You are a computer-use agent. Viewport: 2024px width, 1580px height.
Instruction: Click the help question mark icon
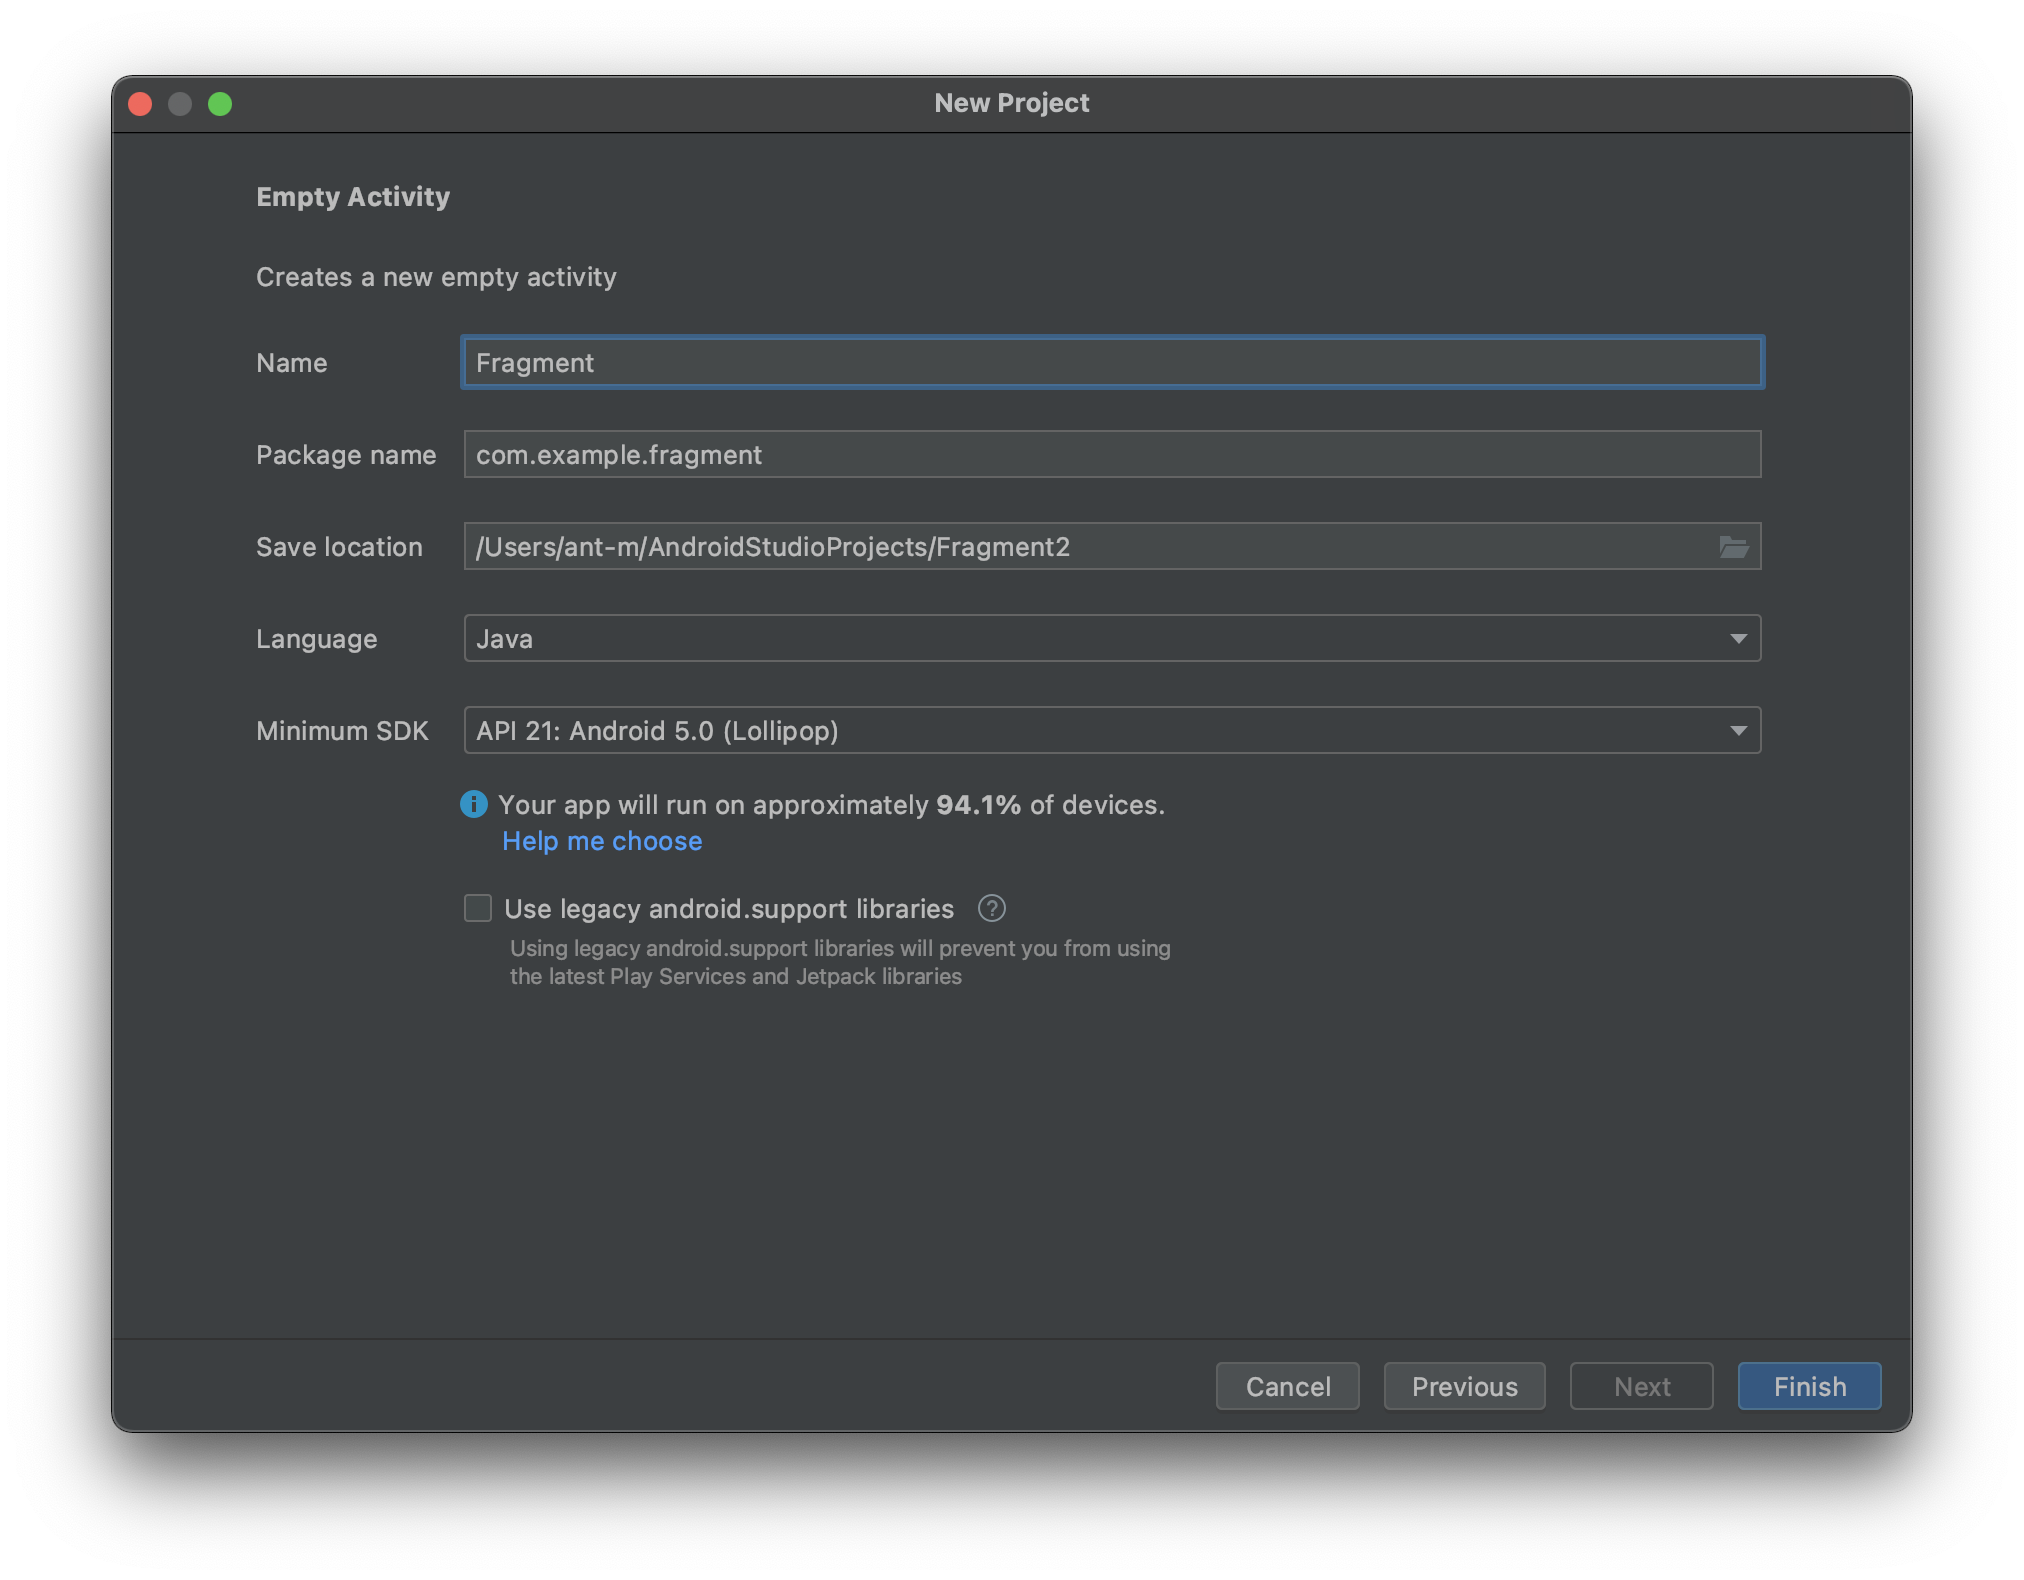991,908
